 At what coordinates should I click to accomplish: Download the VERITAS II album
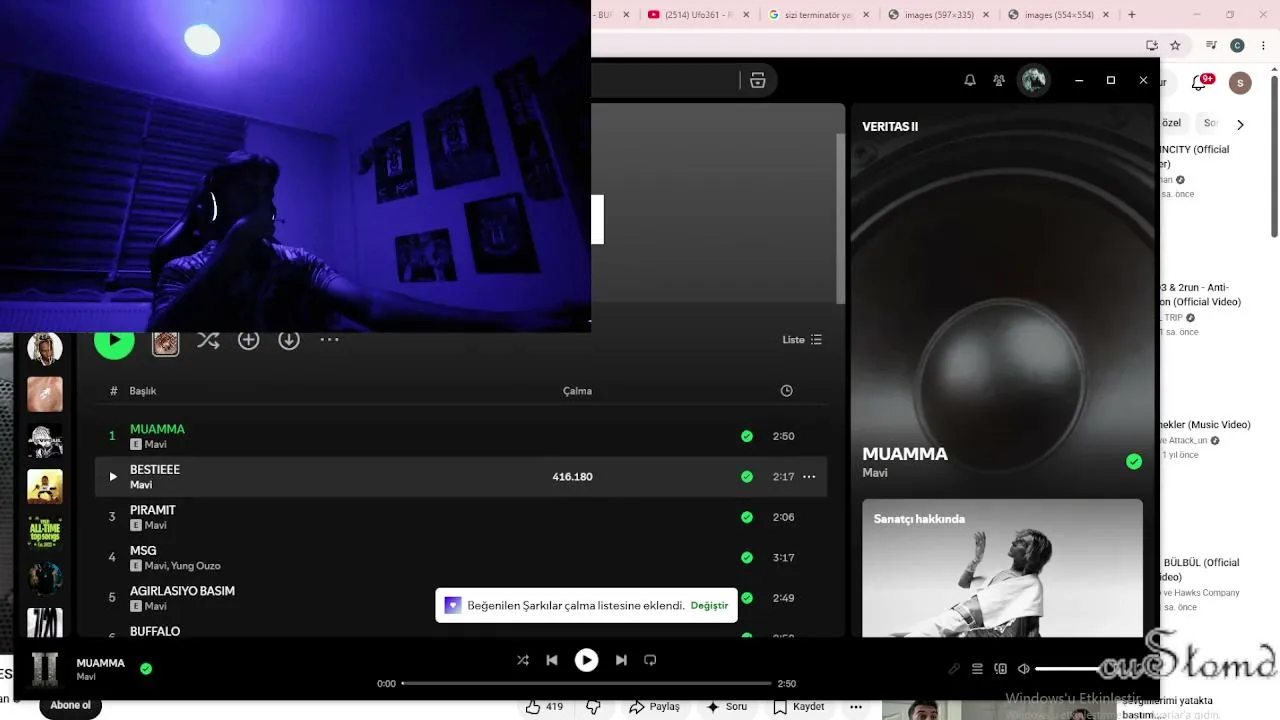point(289,340)
